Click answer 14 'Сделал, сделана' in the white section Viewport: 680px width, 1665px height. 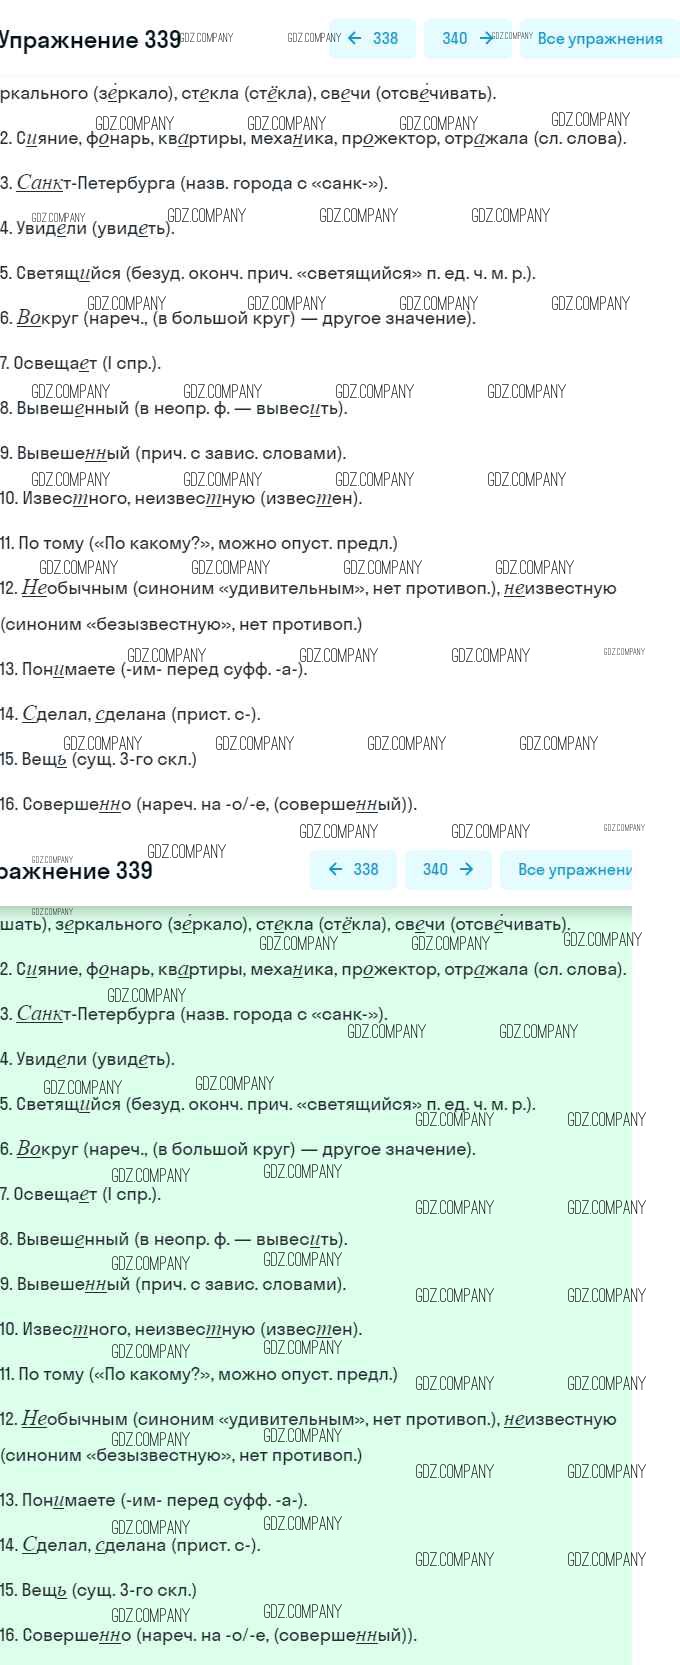(x=130, y=714)
